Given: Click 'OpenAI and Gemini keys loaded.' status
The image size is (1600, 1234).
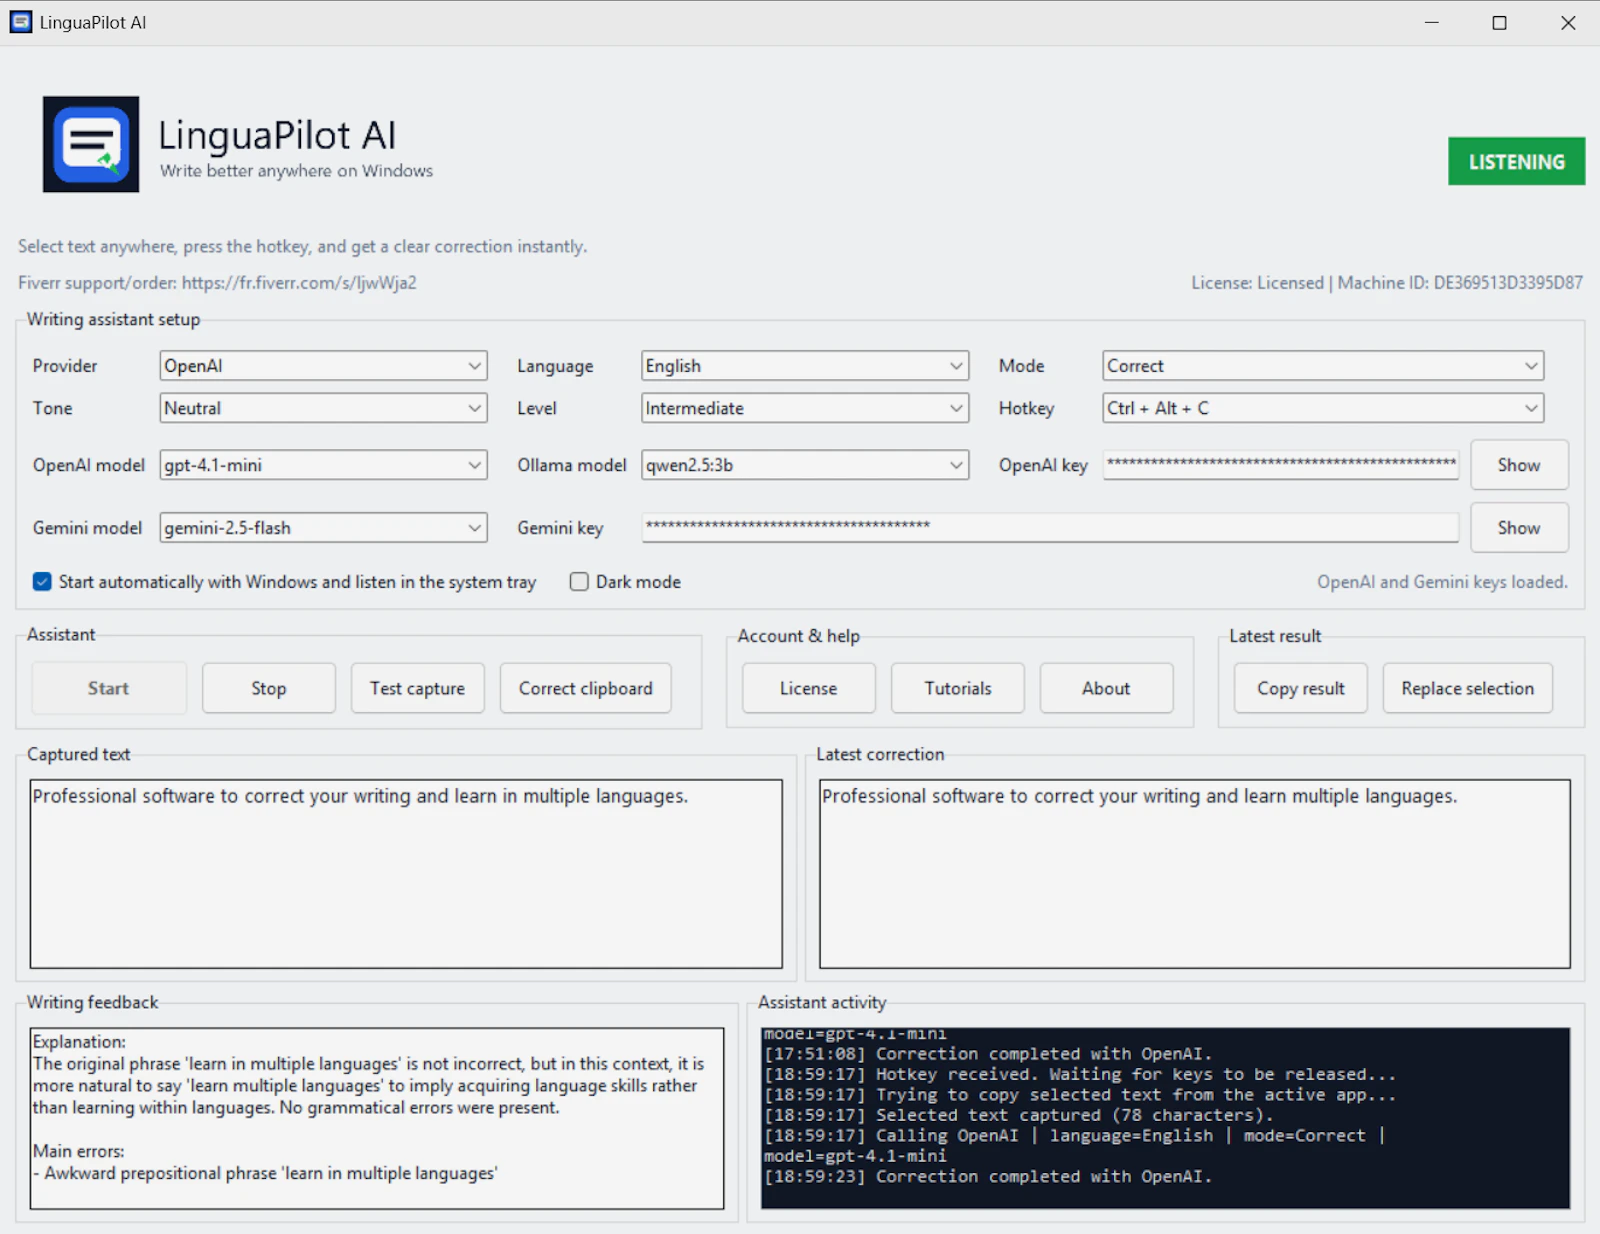Looking at the screenshot, I should click(1442, 582).
